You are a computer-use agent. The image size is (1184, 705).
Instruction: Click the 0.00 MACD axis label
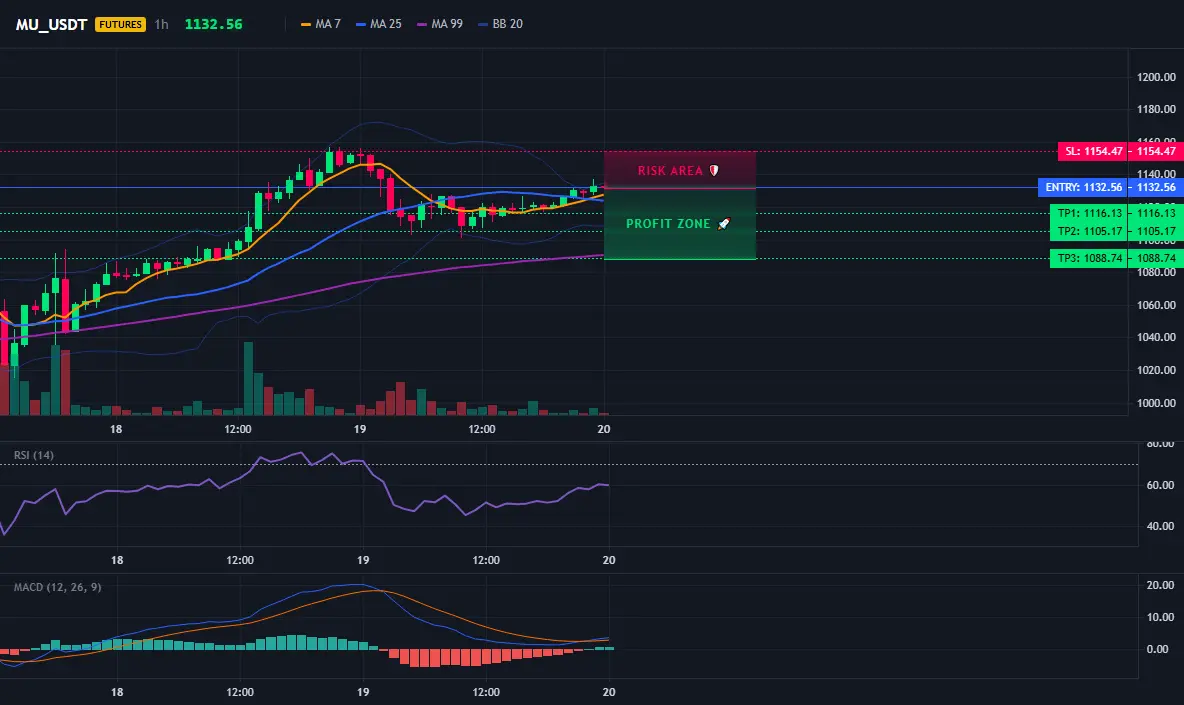[1158, 649]
